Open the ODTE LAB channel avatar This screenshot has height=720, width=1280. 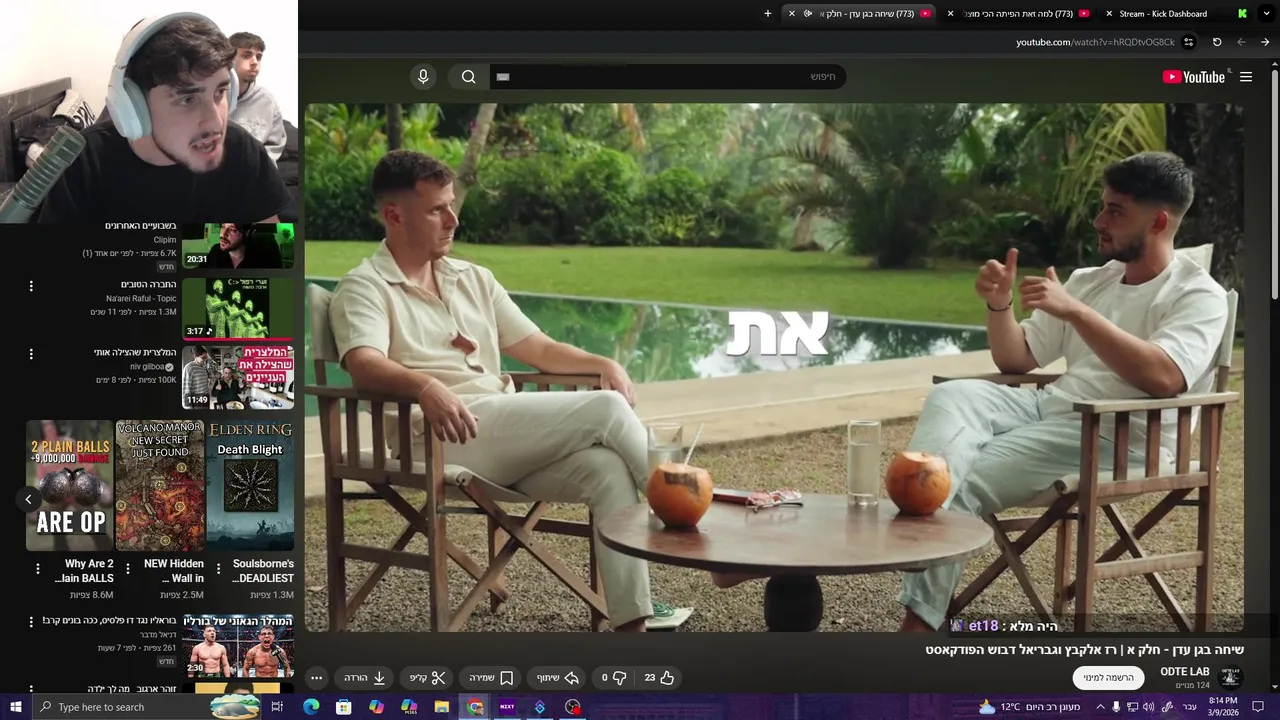click(1230, 678)
